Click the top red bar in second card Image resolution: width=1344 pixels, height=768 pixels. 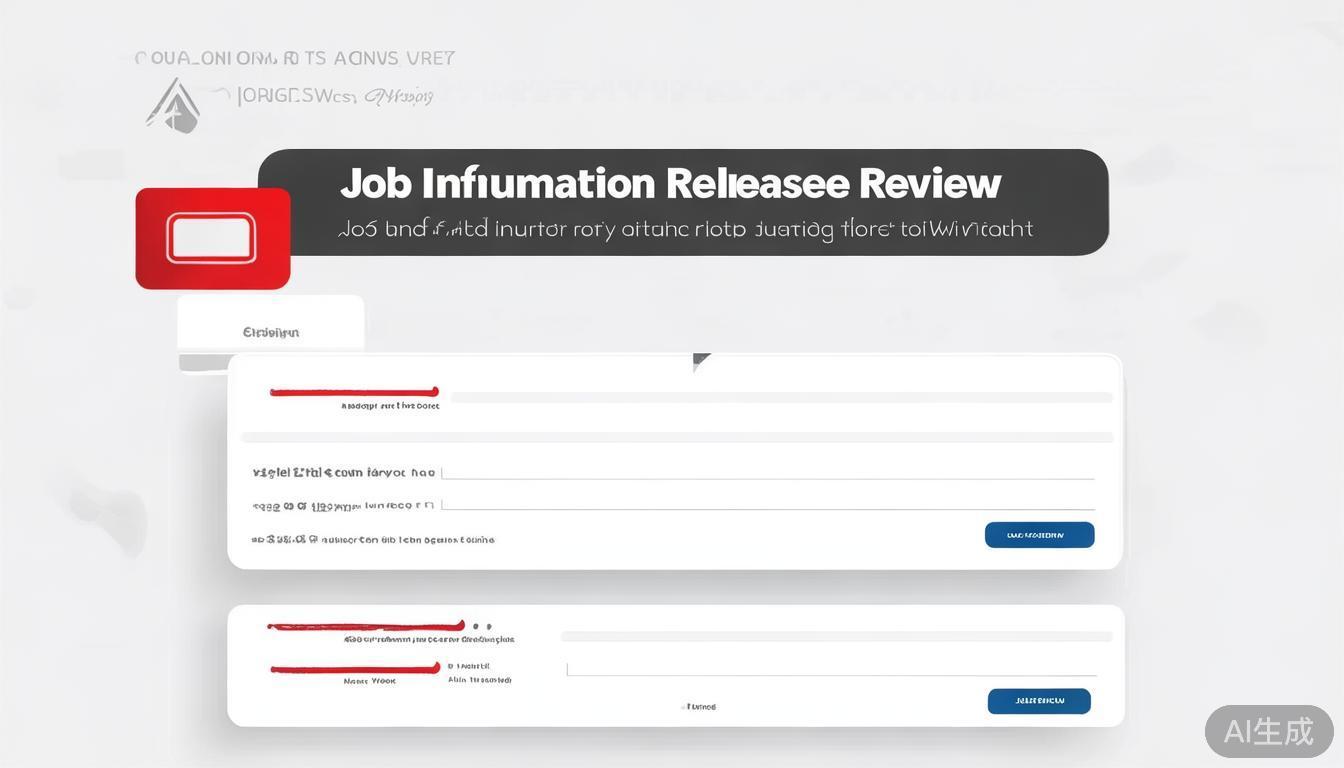coord(365,627)
